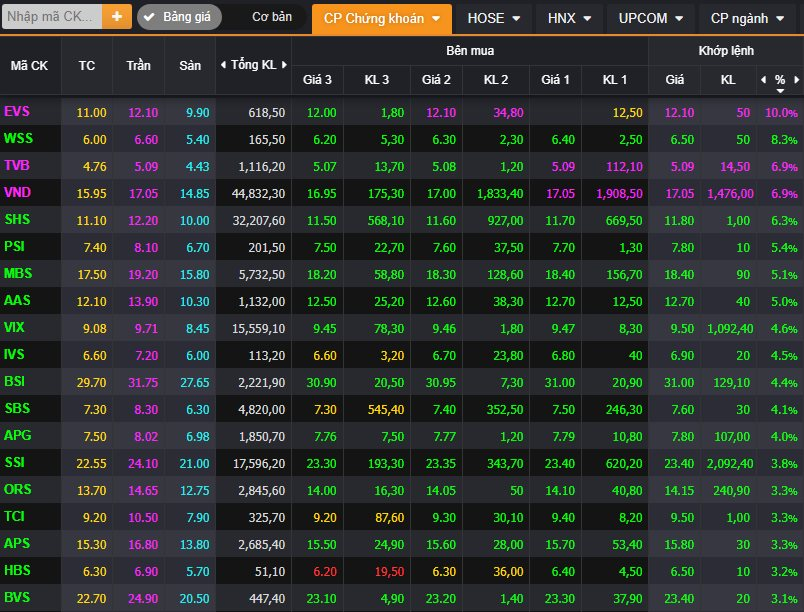Expand the HOSE exchange dropdown
This screenshot has width=804, height=612.
coord(494,18)
